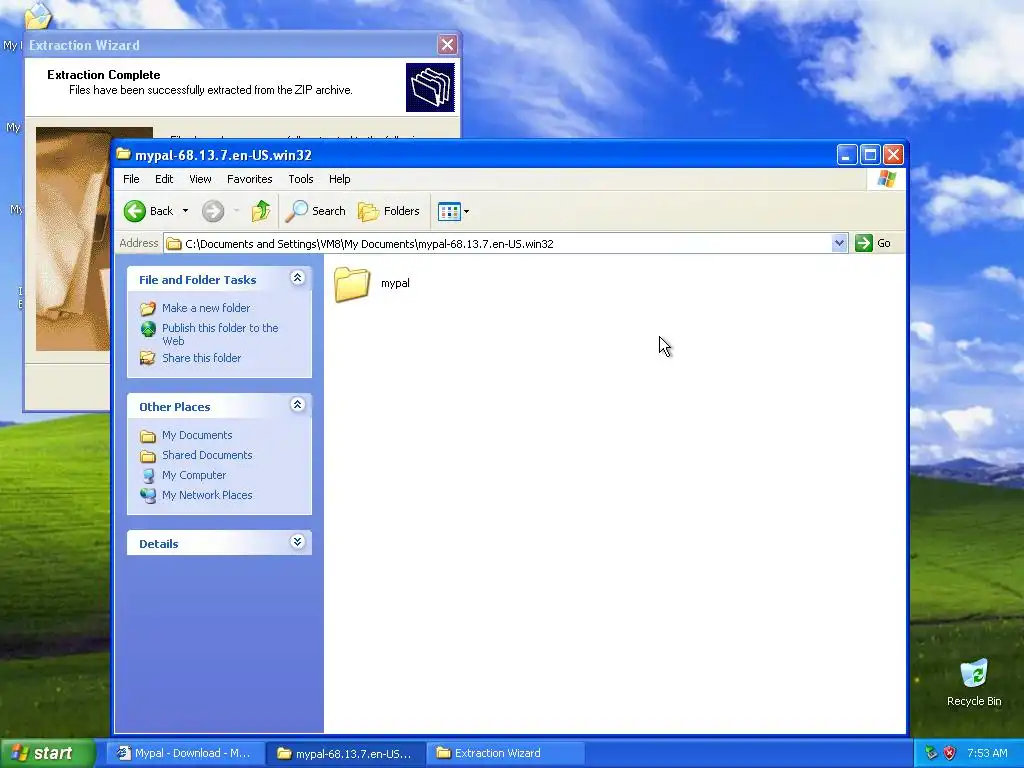This screenshot has height=768, width=1024.
Task: Collapse the Other Places panel
Action: pos(297,405)
